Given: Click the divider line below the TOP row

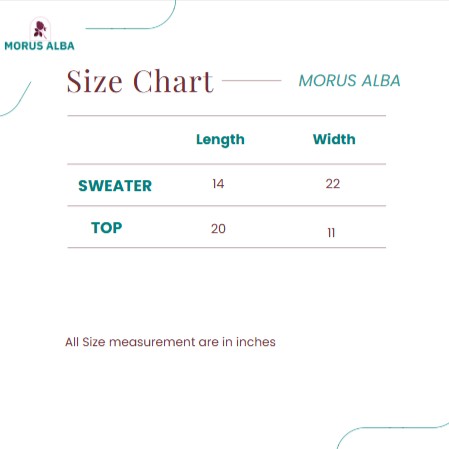Looking at the screenshot, I should pyautogui.click(x=227, y=248).
